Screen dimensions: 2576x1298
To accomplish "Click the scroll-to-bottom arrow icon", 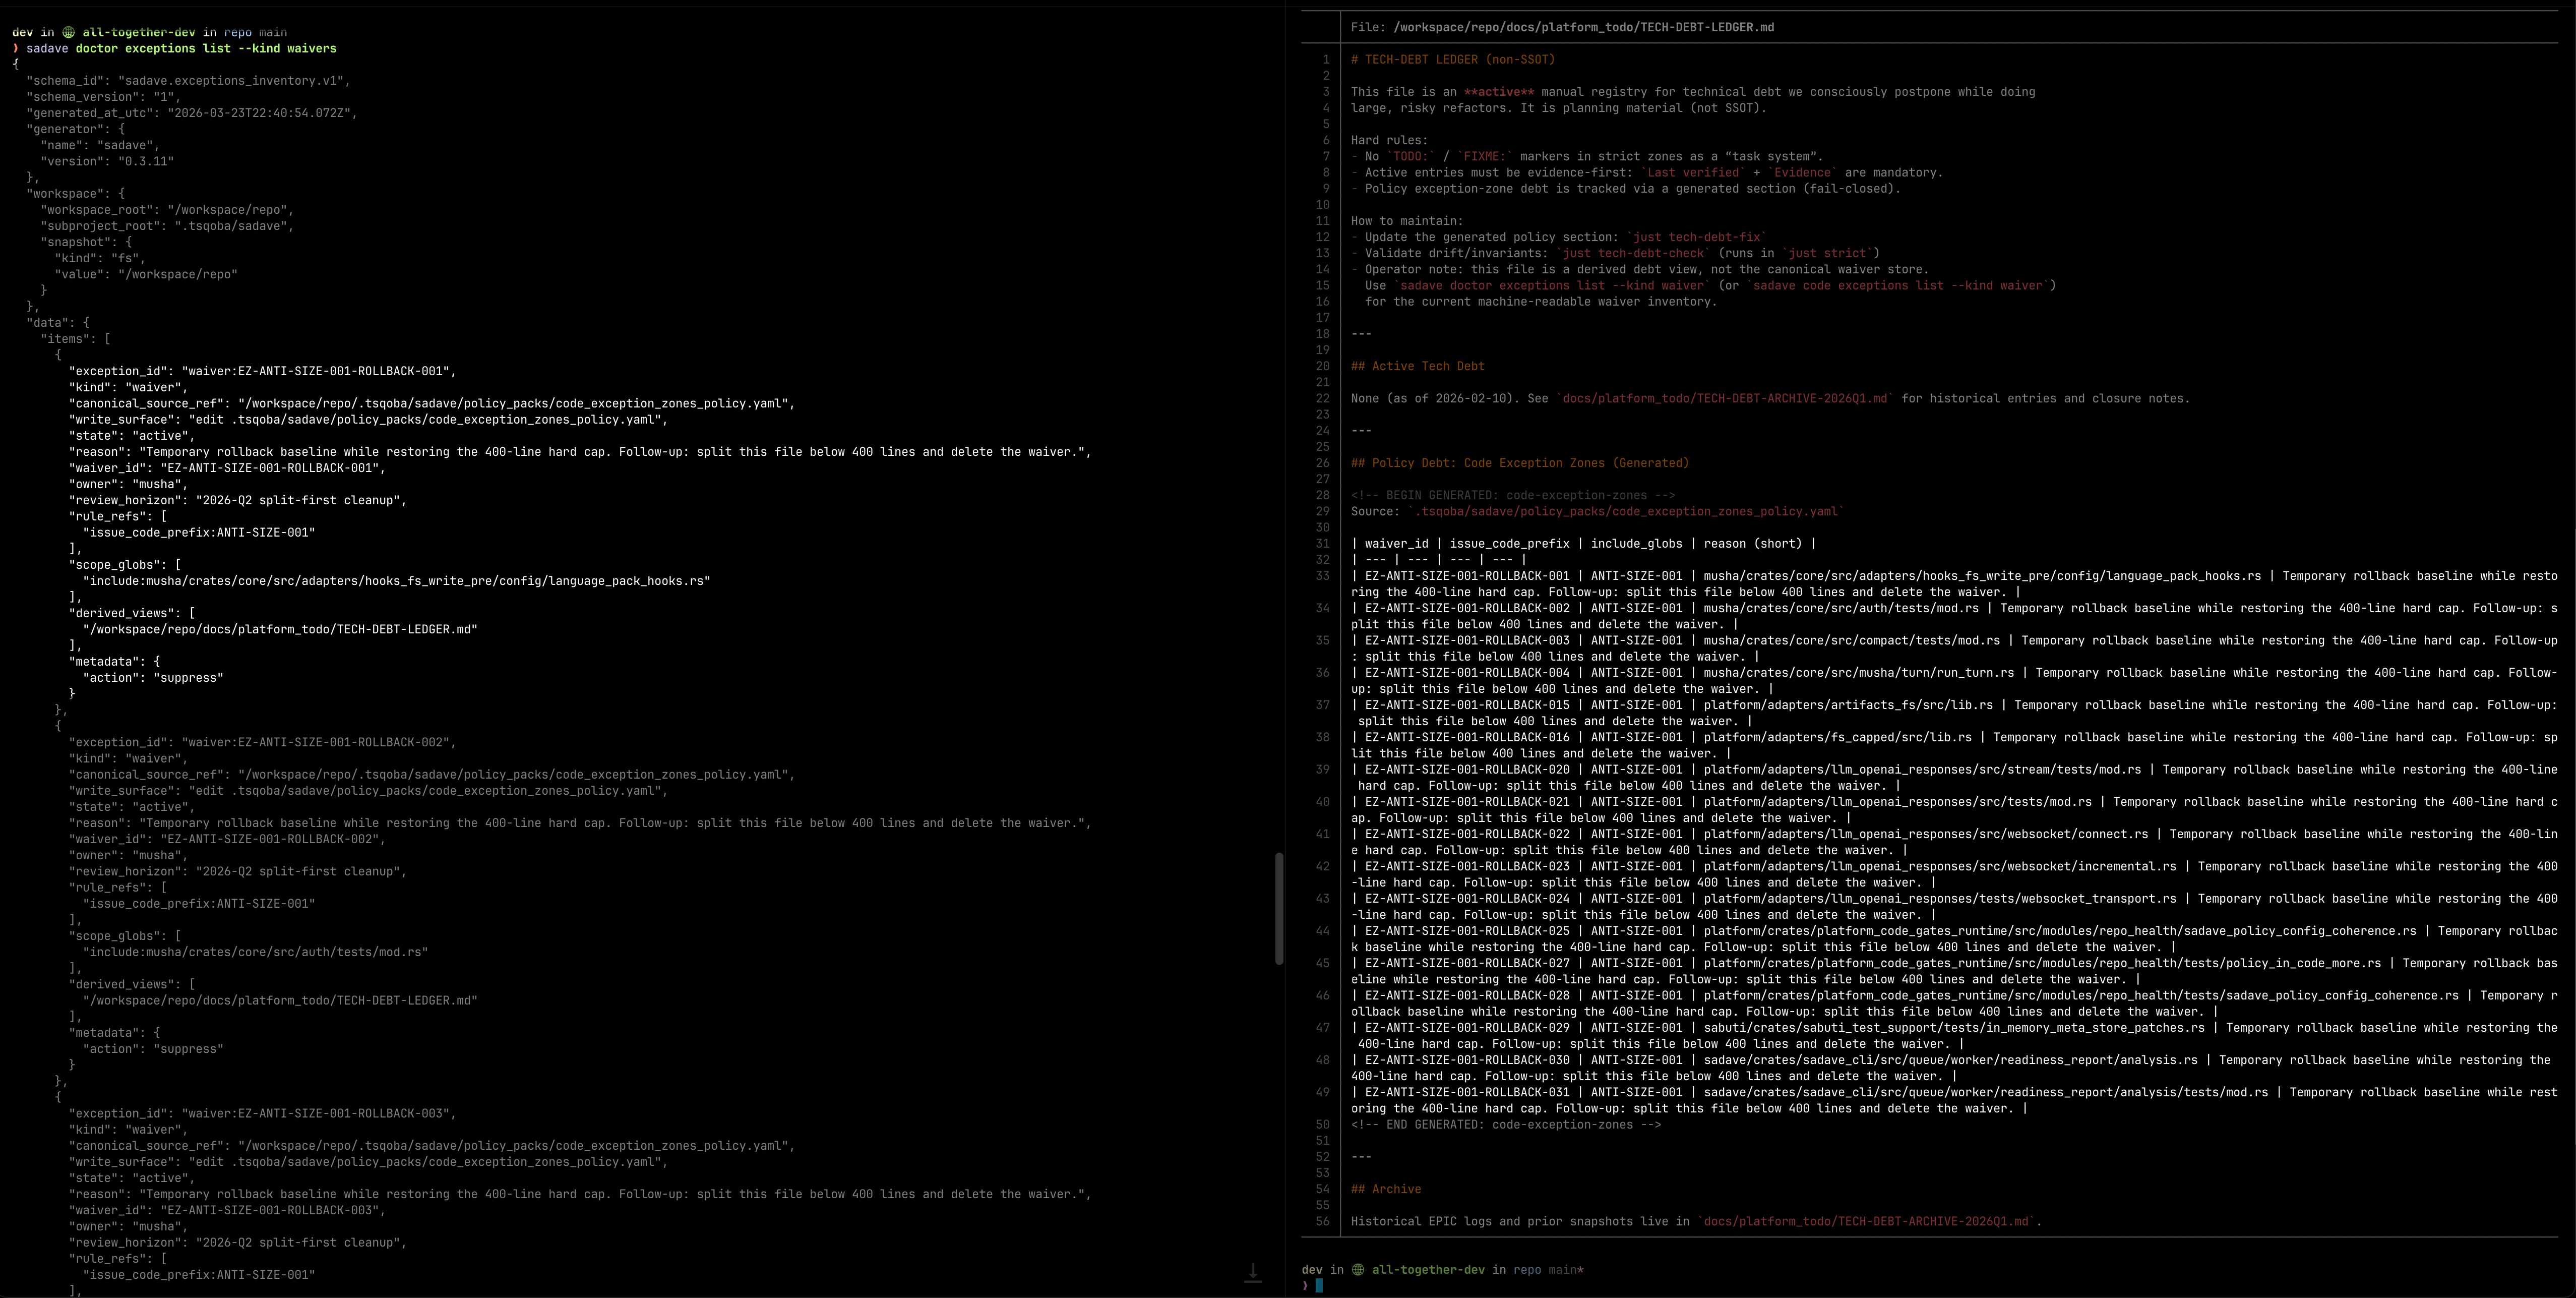I will tap(1253, 1271).
